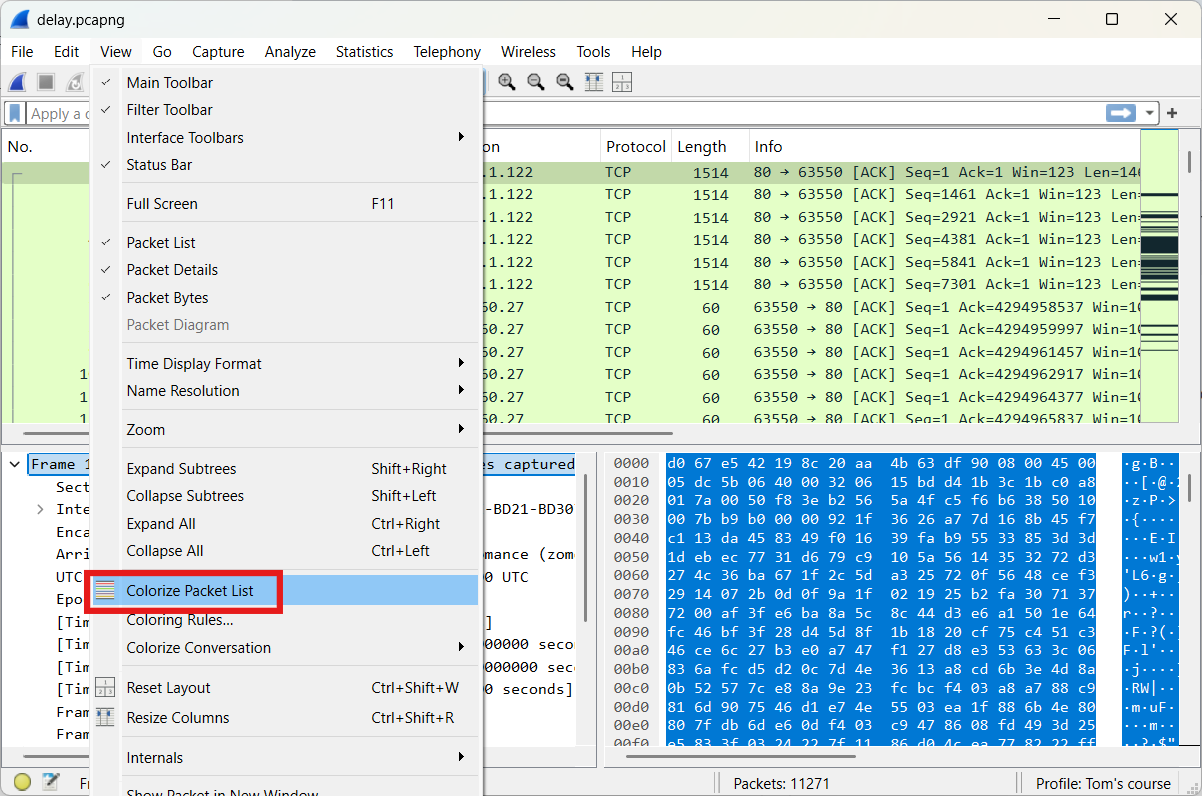Zoom out using the magnifier minus icon
This screenshot has height=796, width=1202.
tap(536, 82)
